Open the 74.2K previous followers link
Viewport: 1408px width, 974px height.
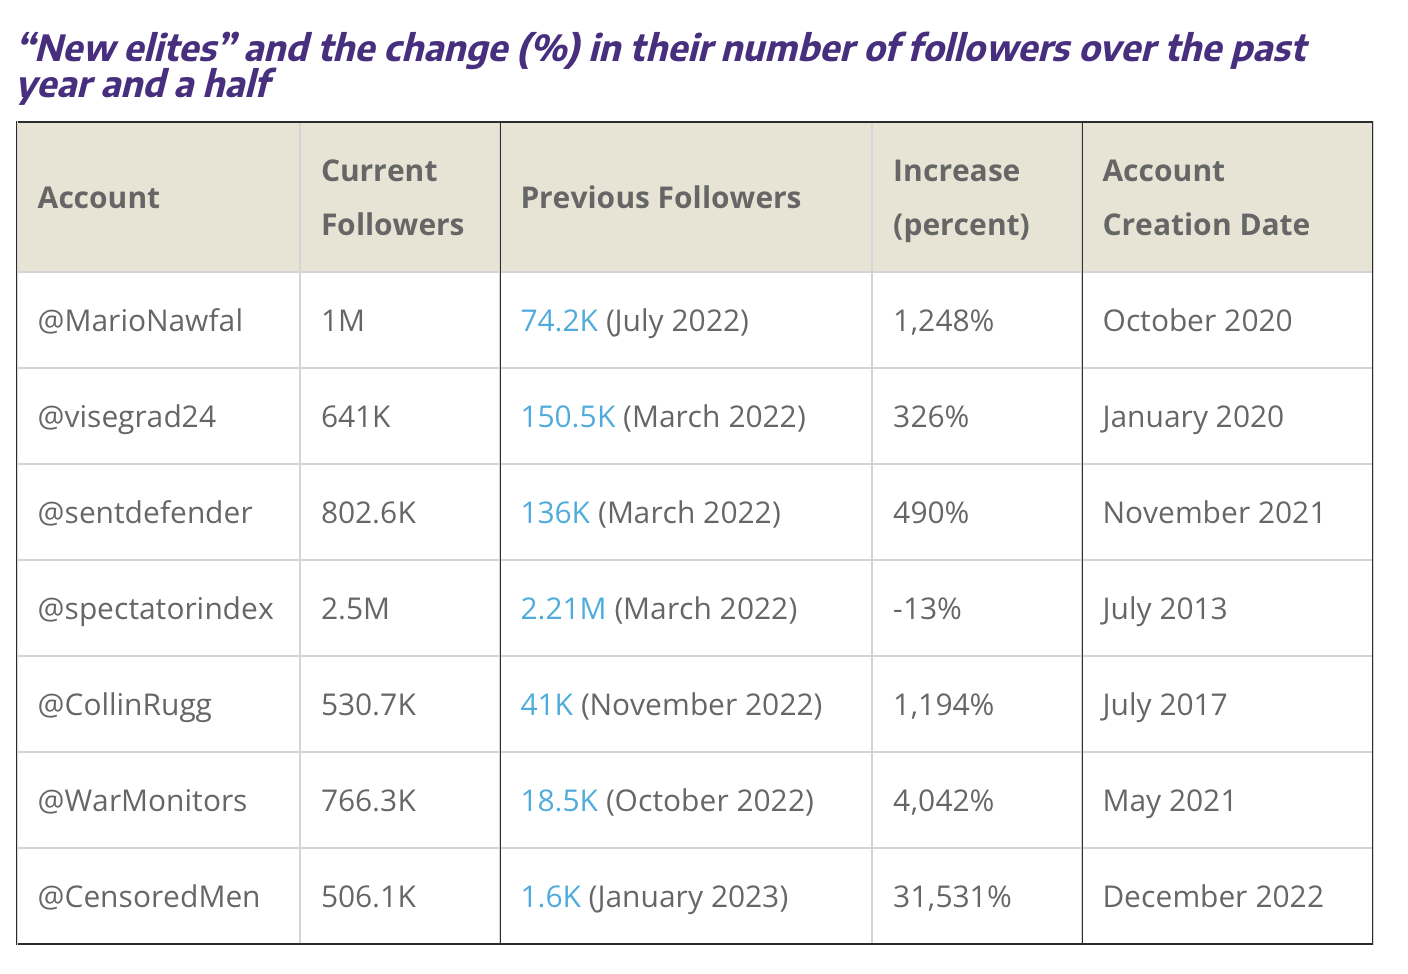pyautogui.click(x=558, y=321)
